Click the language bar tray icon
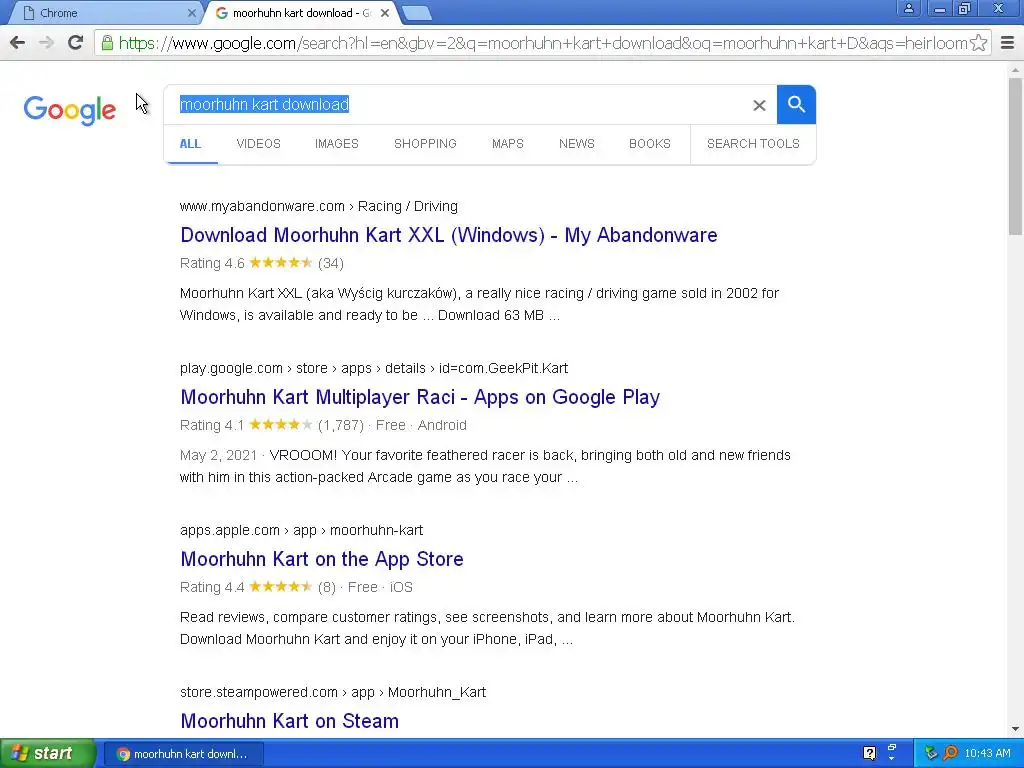The width and height of the screenshot is (1024, 768). 892,752
